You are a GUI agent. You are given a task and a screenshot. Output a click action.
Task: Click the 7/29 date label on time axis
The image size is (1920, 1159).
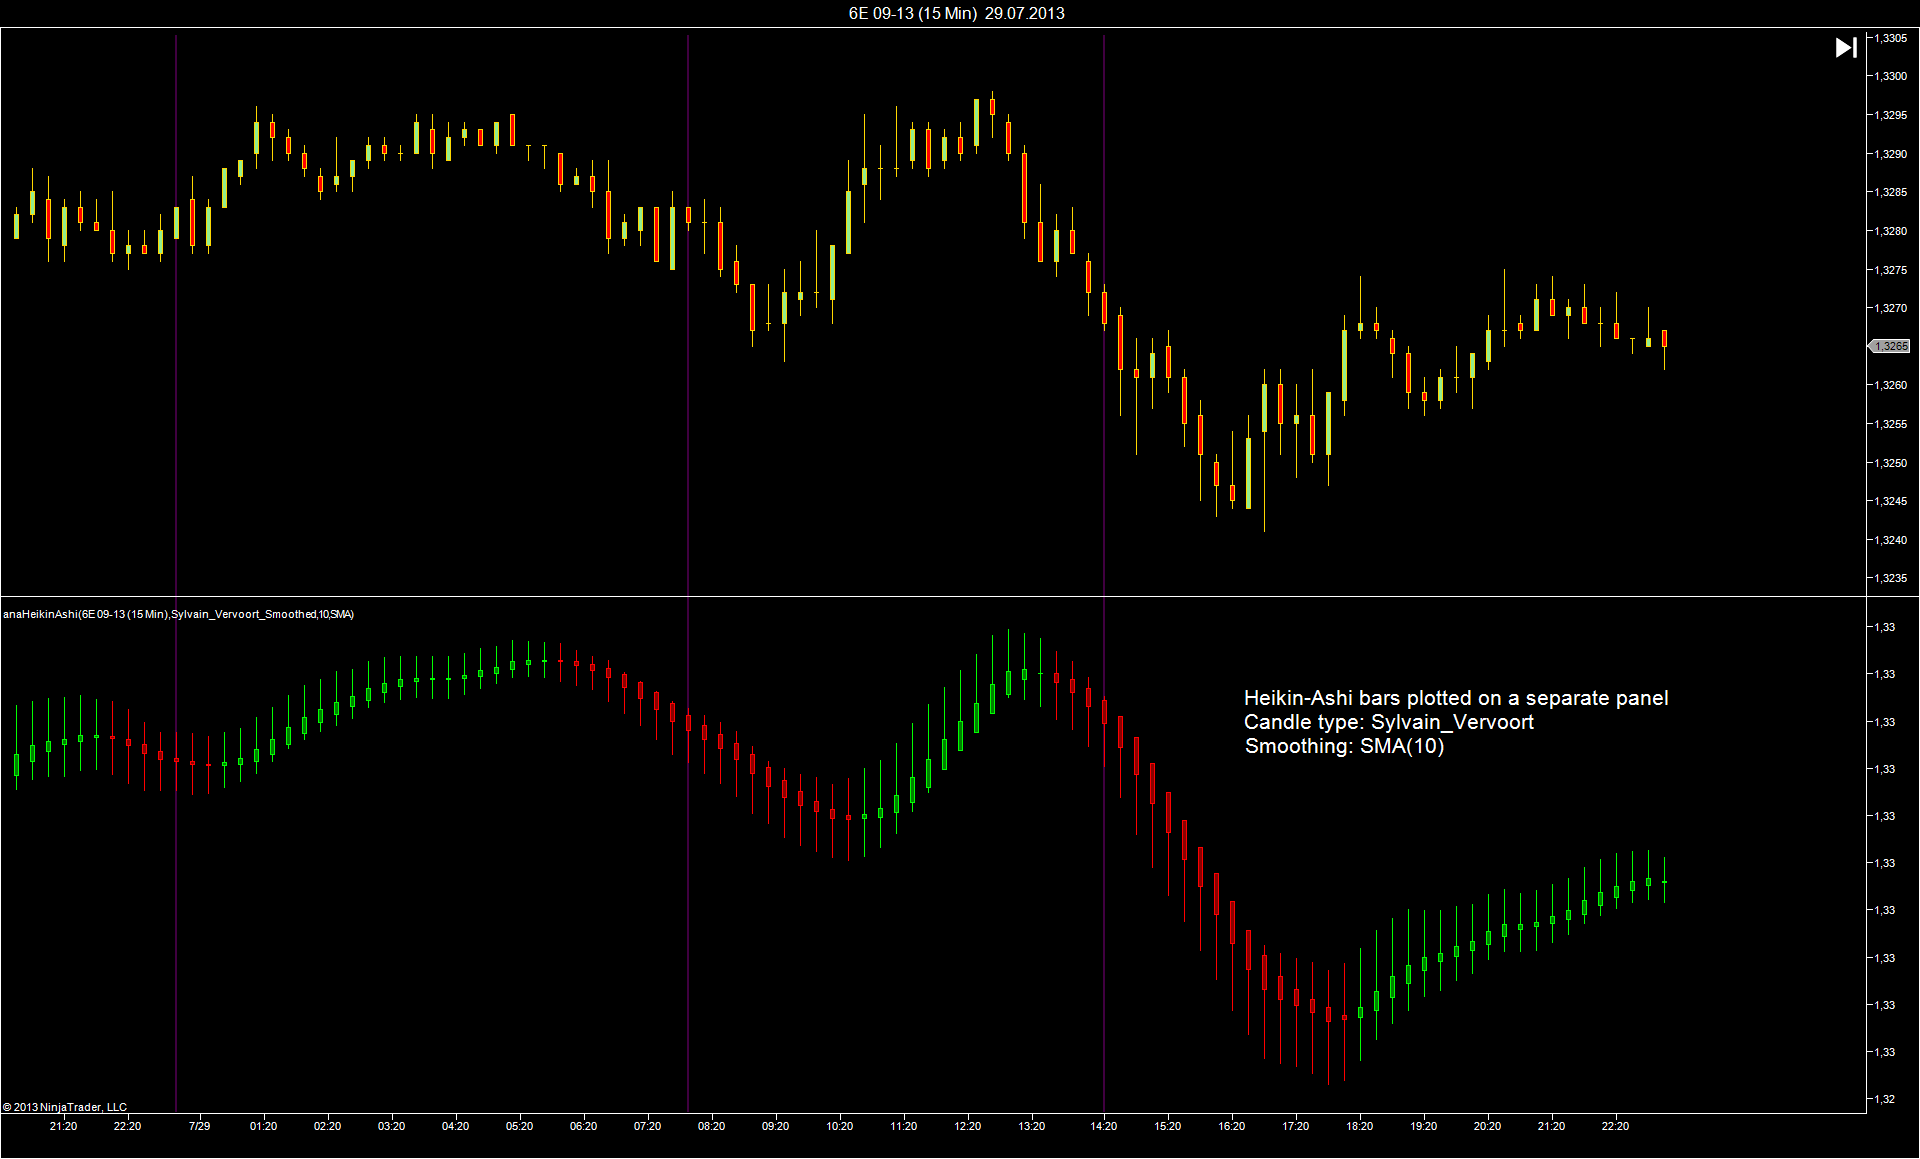[199, 1126]
